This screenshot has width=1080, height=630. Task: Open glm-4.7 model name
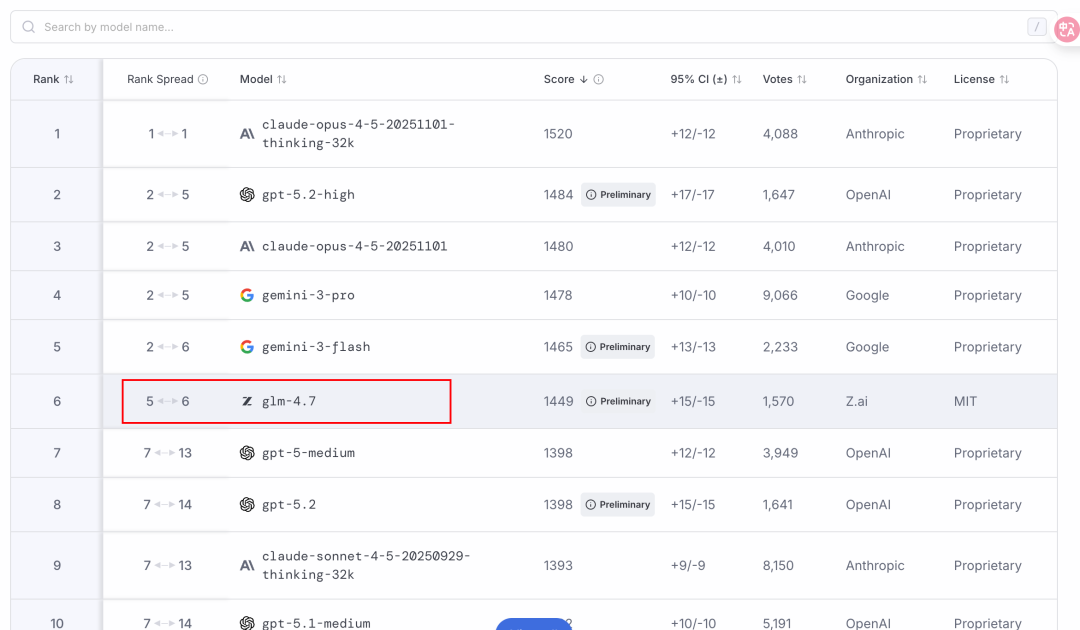click(289, 401)
